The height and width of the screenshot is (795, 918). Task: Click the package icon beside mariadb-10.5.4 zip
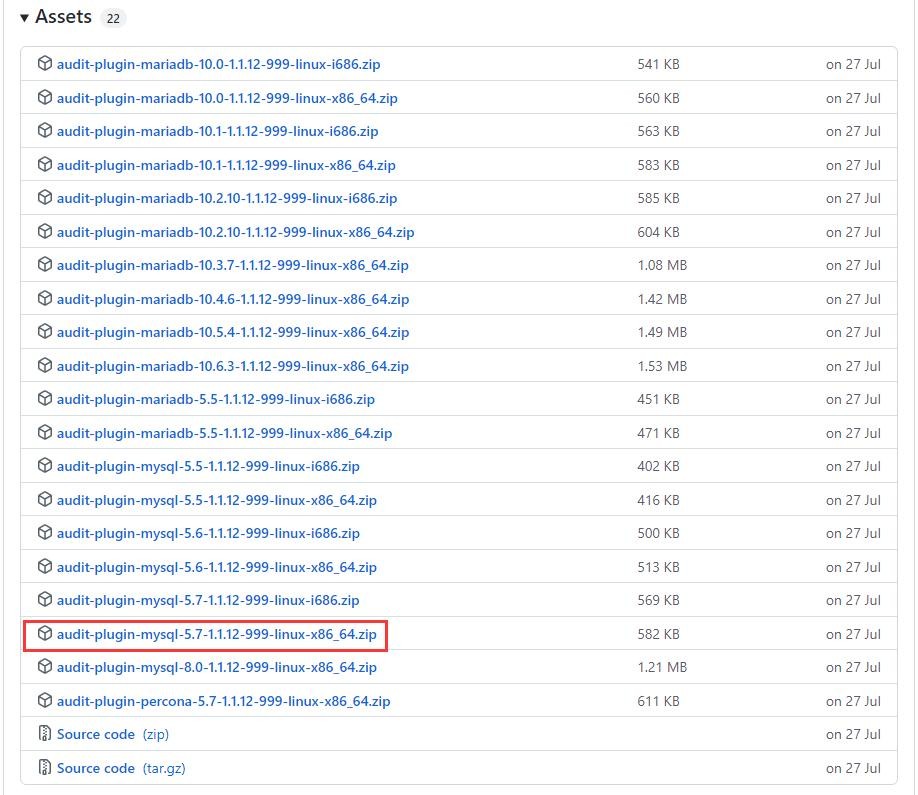click(45, 331)
